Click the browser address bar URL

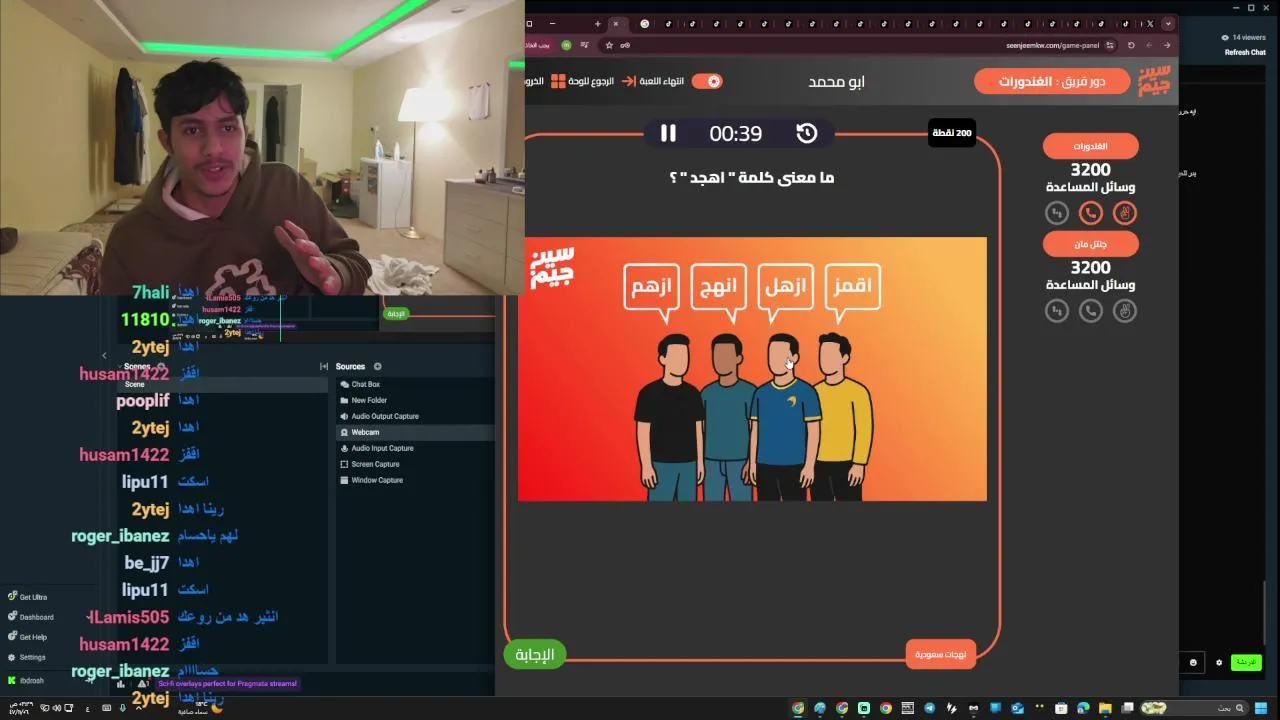(1053, 45)
